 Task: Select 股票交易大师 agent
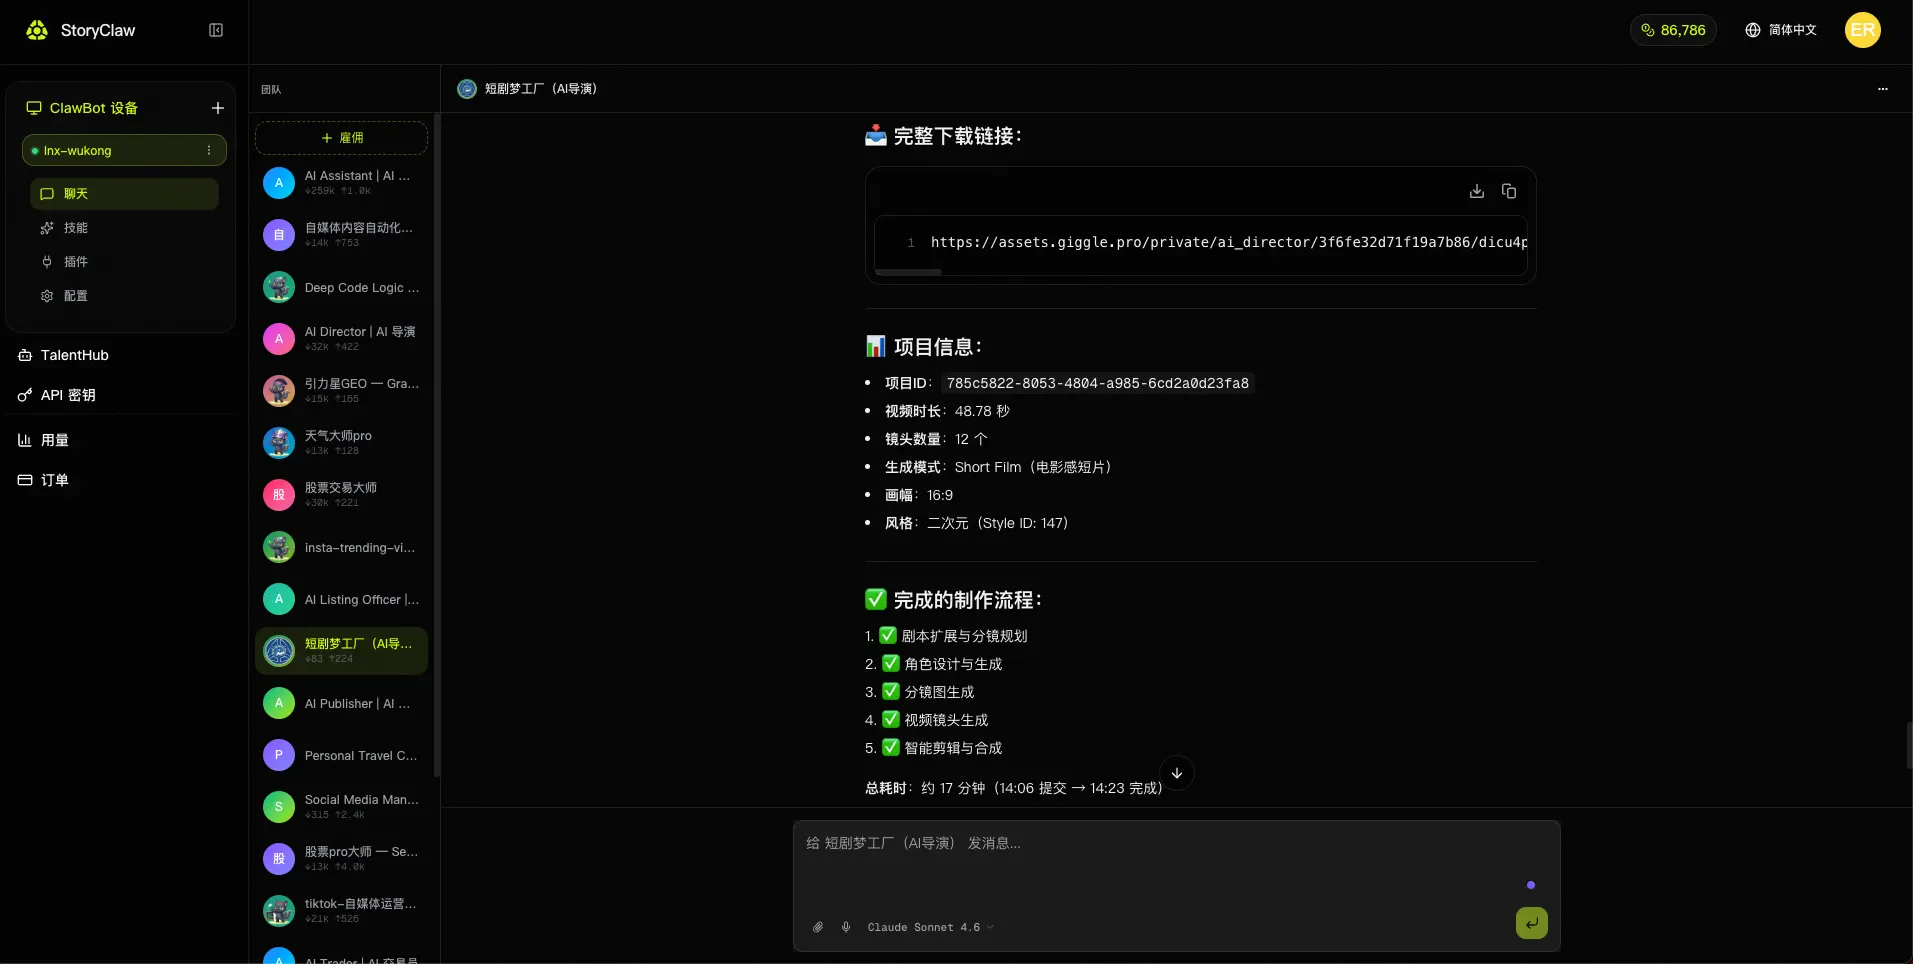click(x=341, y=494)
